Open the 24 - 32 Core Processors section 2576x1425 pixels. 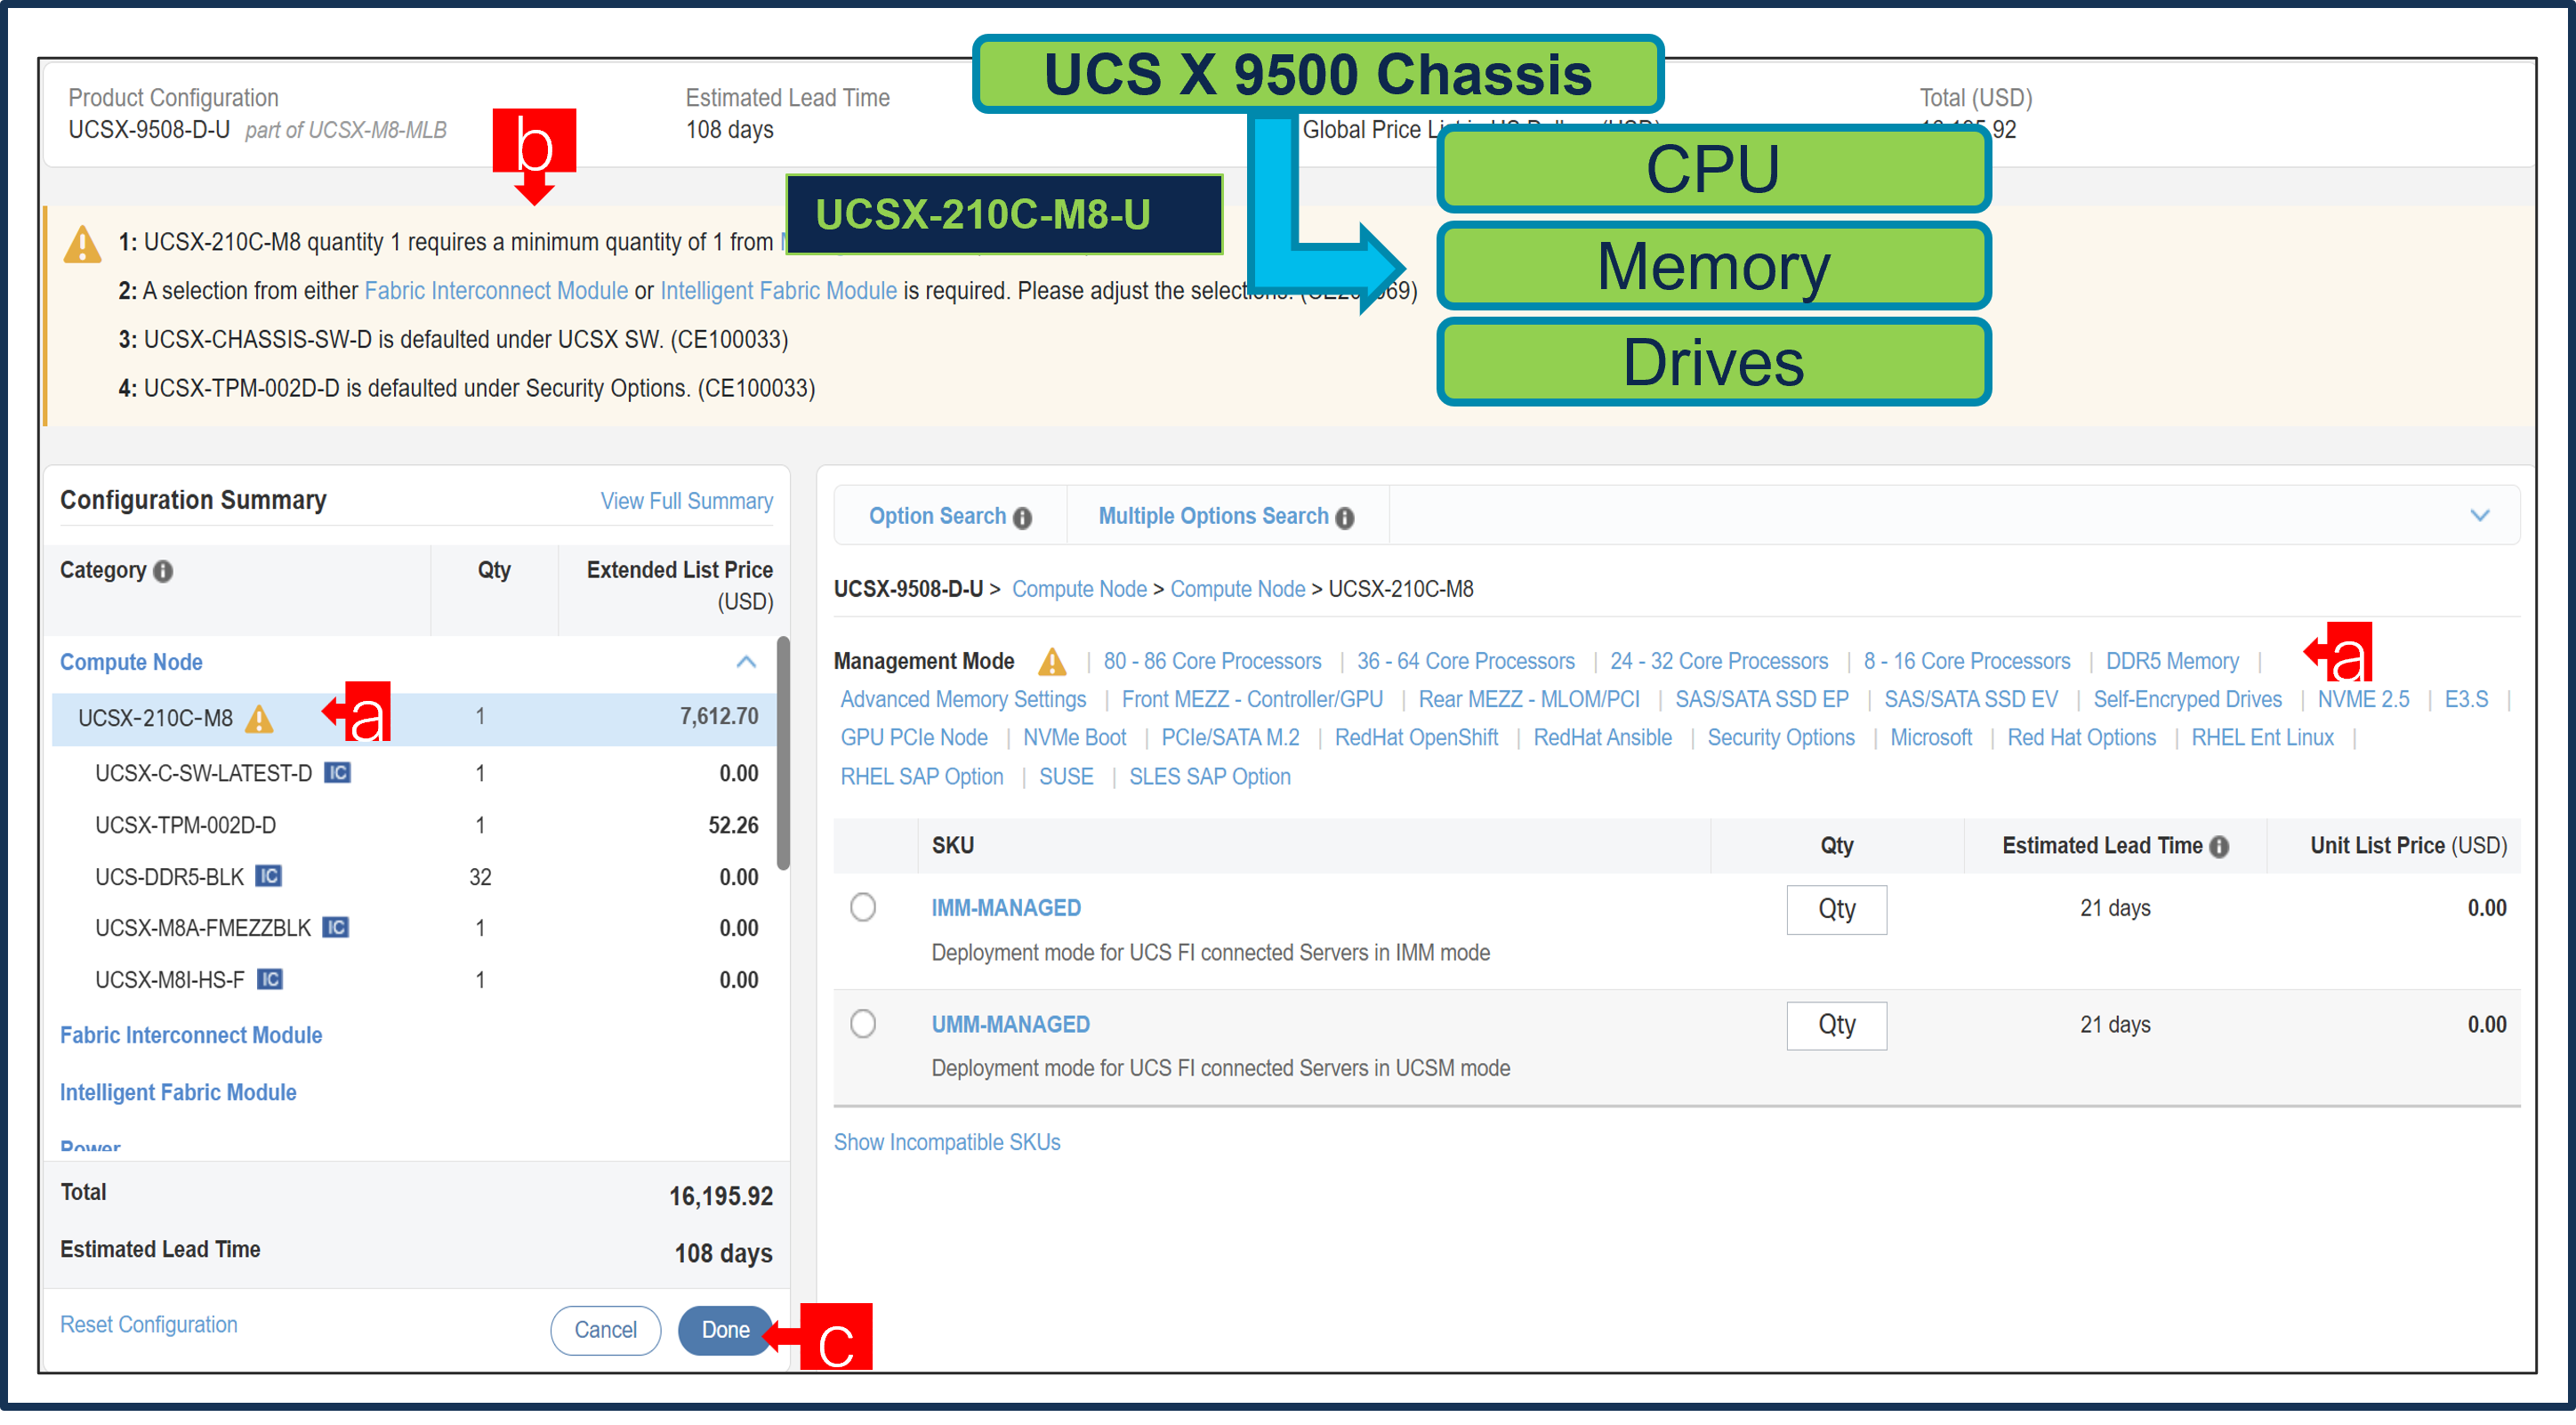click(1719, 662)
